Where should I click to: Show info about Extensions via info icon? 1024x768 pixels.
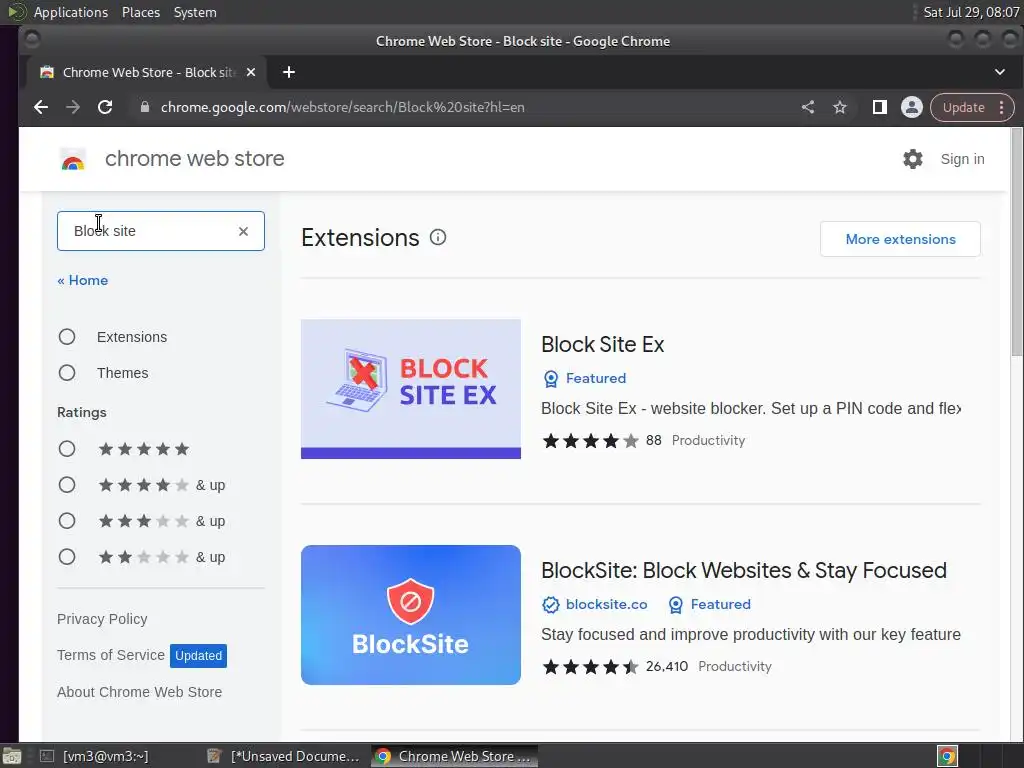coord(438,237)
